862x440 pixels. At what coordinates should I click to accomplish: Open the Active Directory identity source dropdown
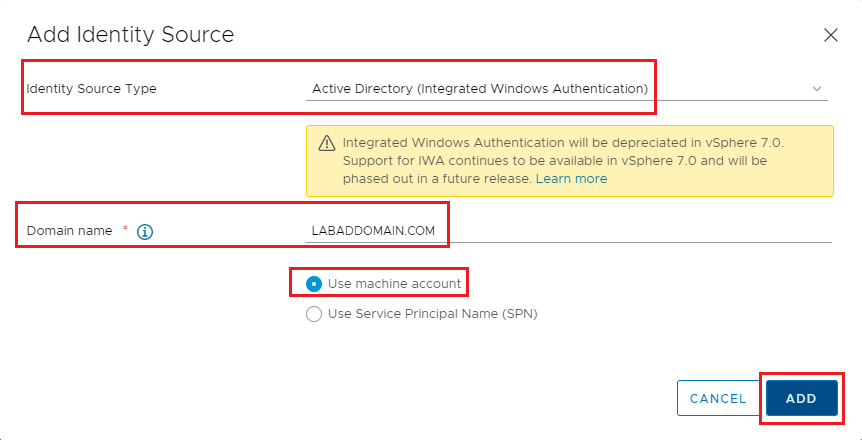pyautogui.click(x=480, y=89)
